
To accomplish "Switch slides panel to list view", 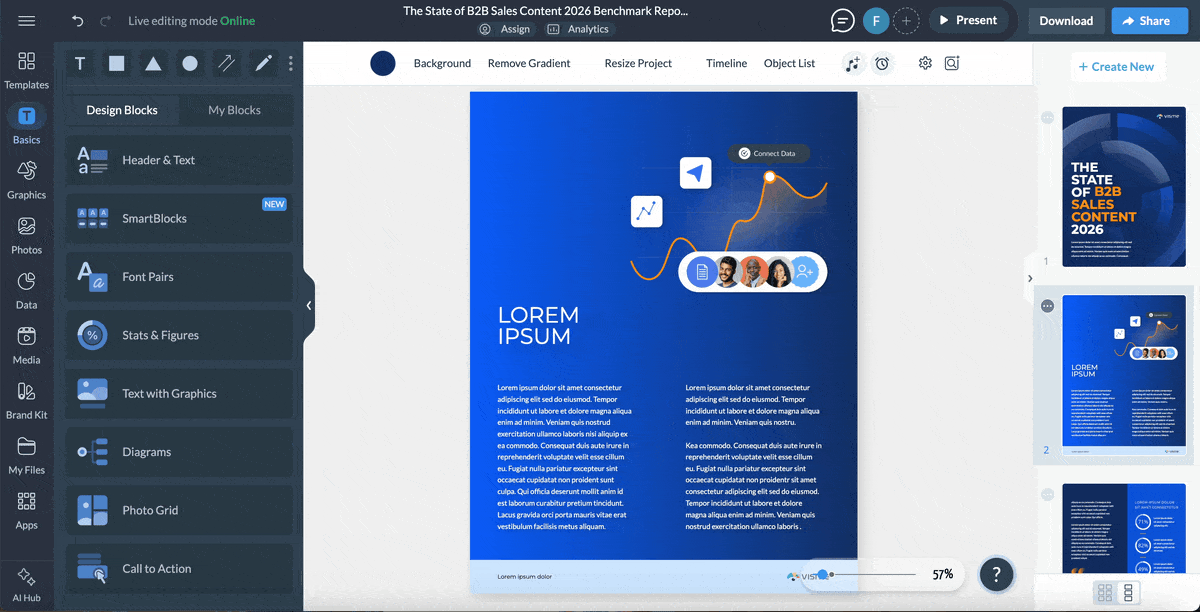I will (x=1129, y=593).
